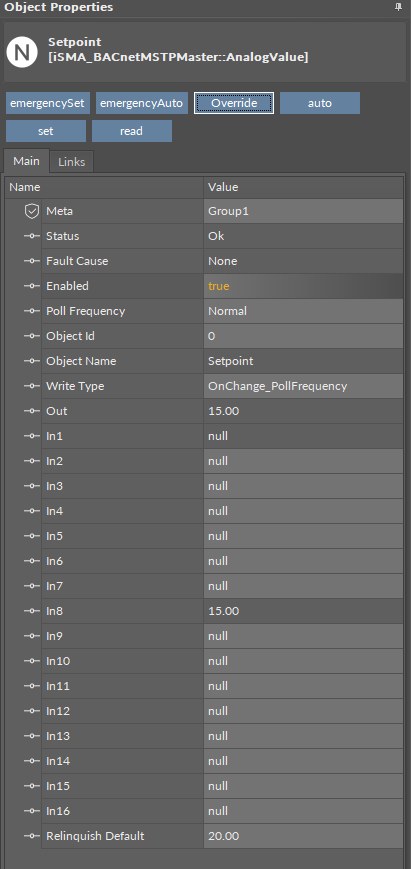Open the Write Type OnChange_PollFrequency dropdown
The height and width of the screenshot is (869, 411).
(x=303, y=386)
